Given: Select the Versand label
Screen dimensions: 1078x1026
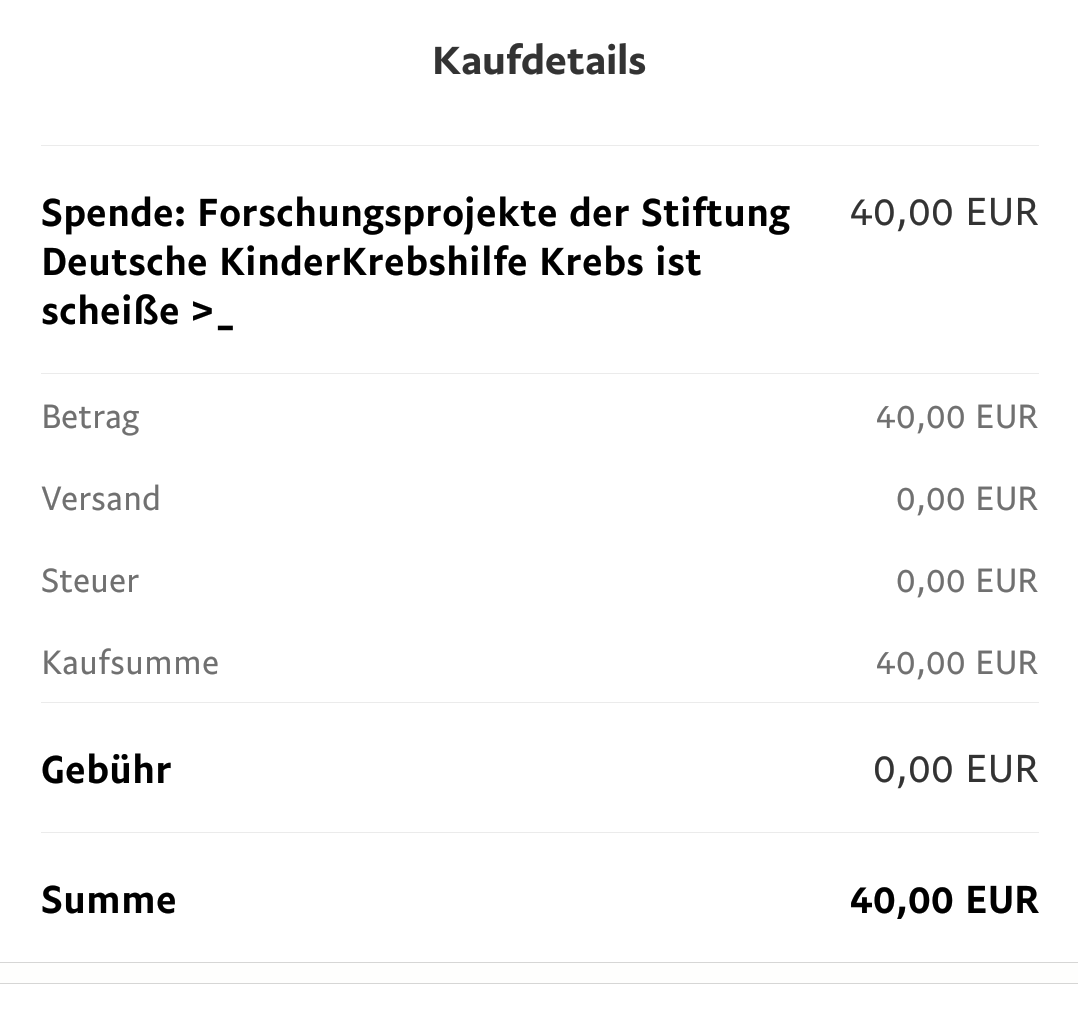Looking at the screenshot, I should coord(100,499).
